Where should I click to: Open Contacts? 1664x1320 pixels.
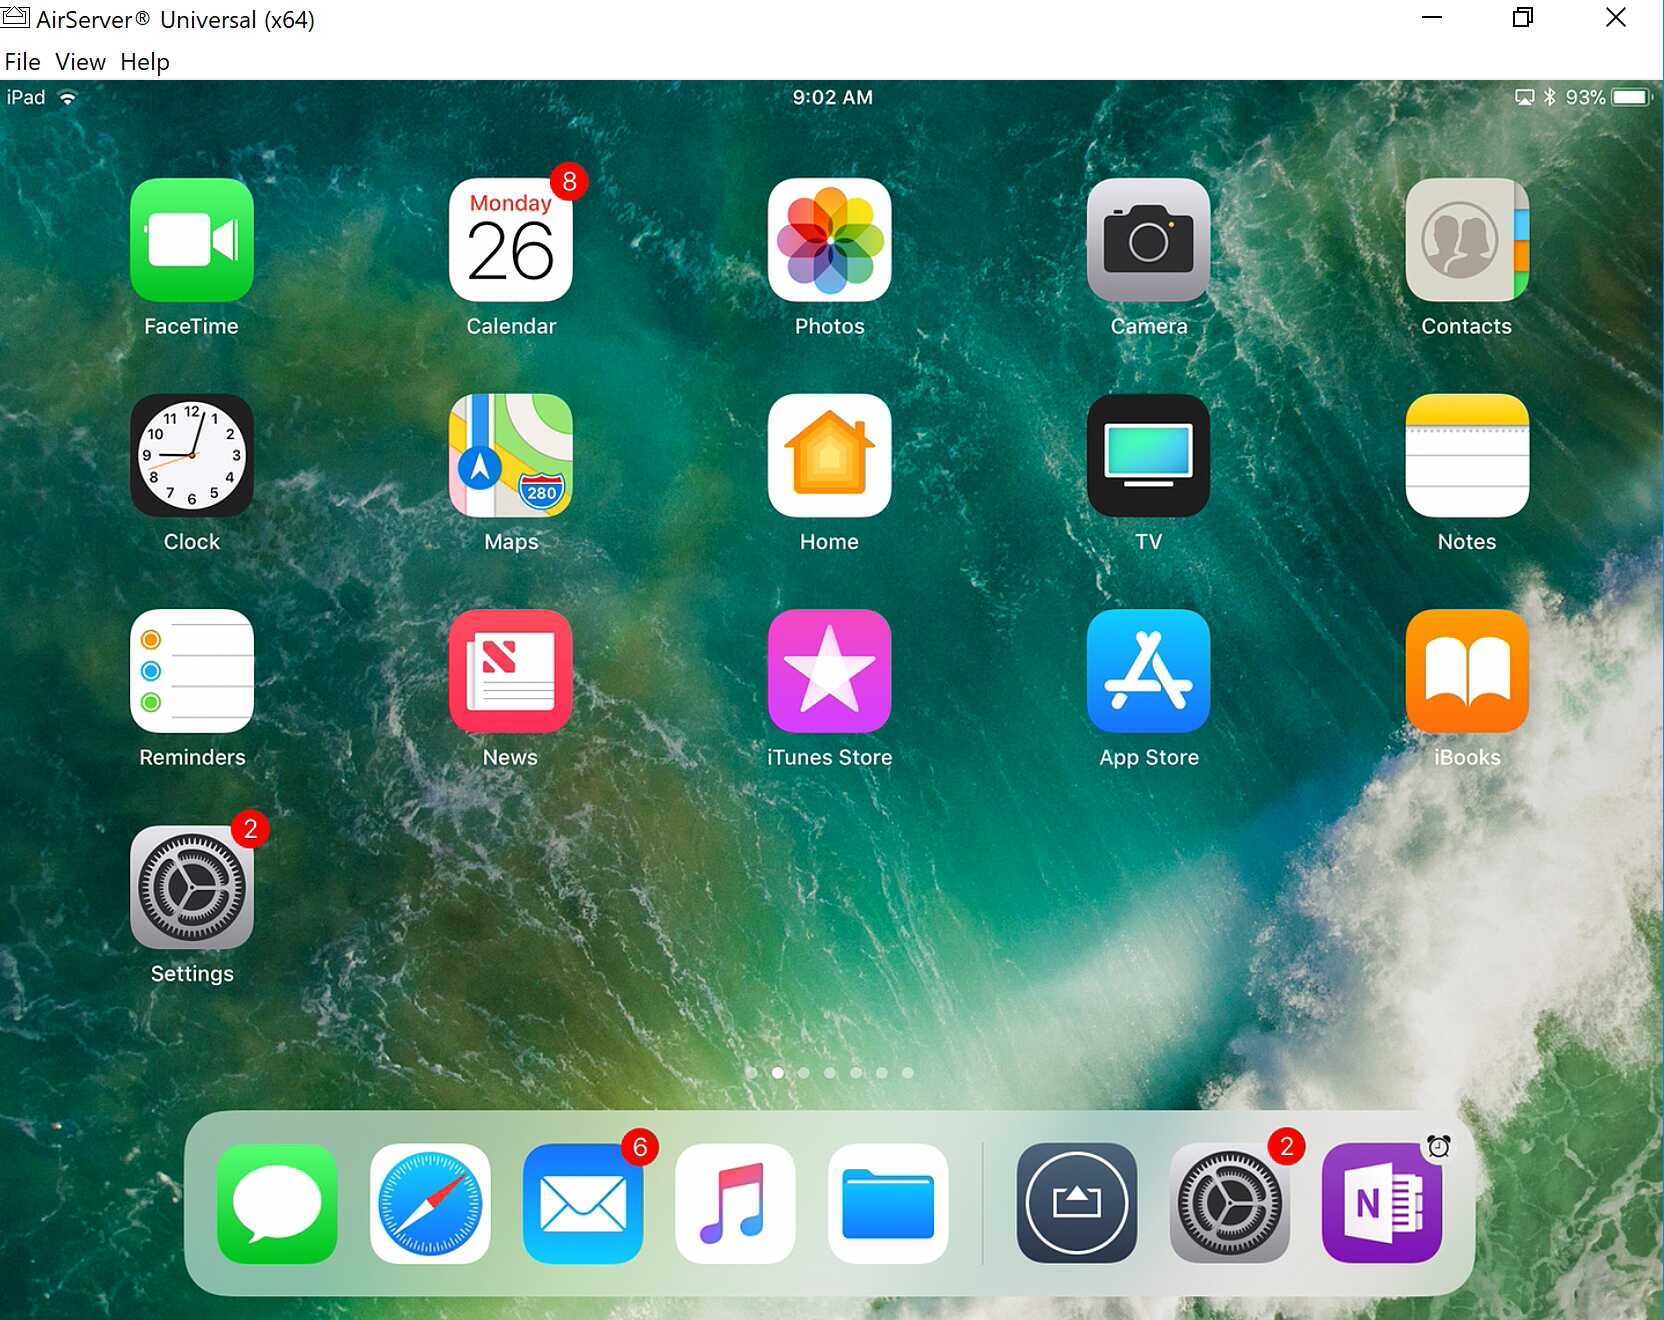pos(1466,240)
